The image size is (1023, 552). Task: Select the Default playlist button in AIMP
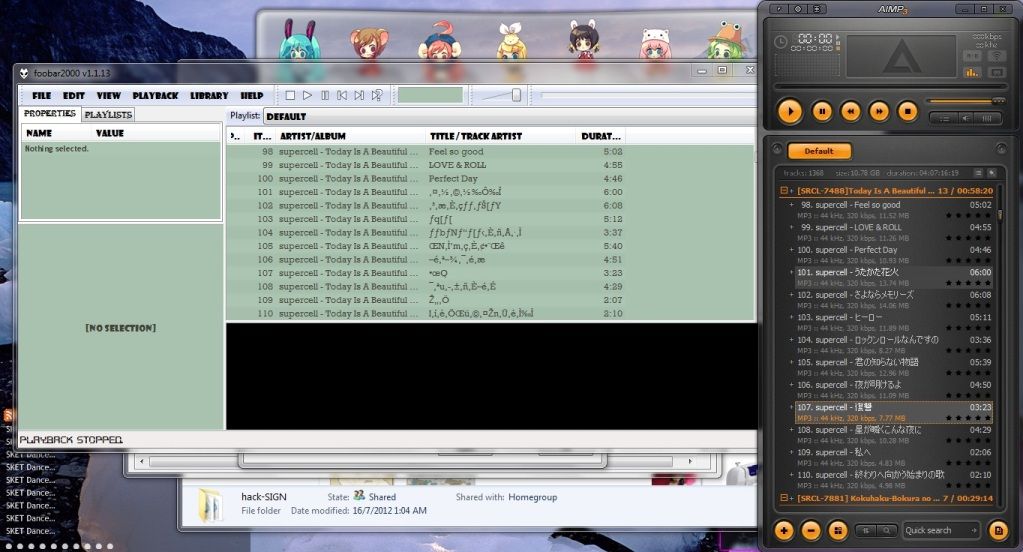(x=818, y=151)
